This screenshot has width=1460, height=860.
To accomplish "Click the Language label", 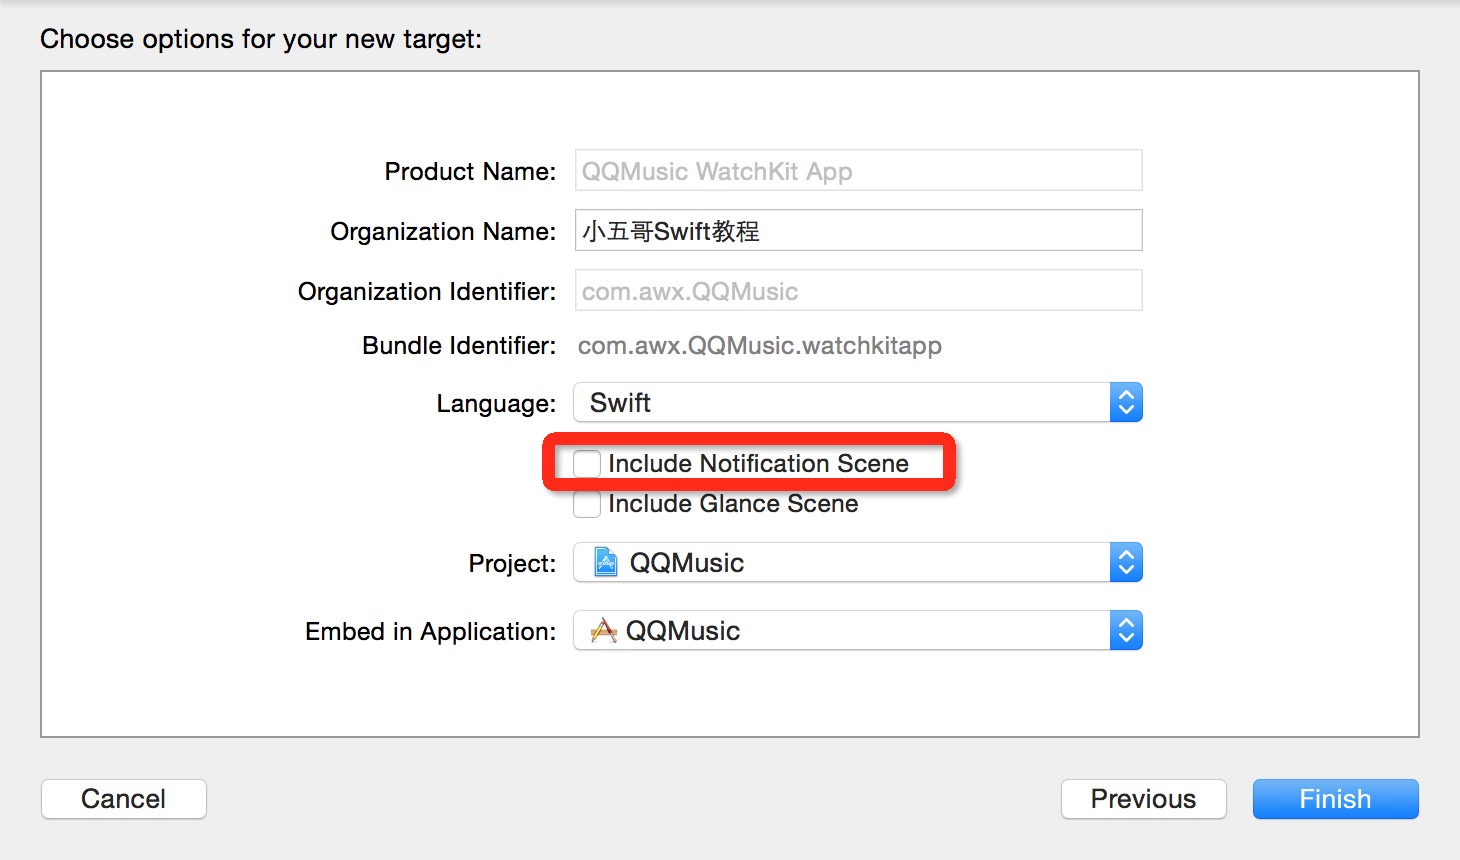I will (x=496, y=403).
